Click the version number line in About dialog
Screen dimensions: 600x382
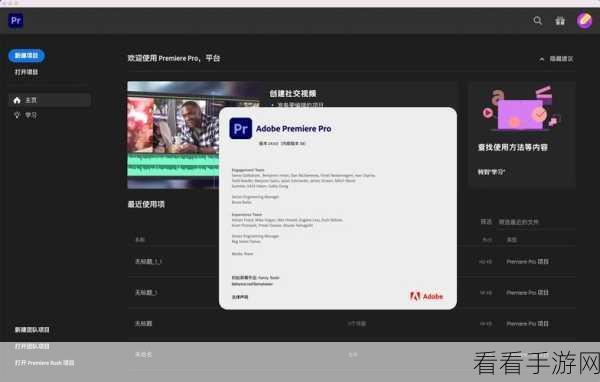click(x=282, y=144)
